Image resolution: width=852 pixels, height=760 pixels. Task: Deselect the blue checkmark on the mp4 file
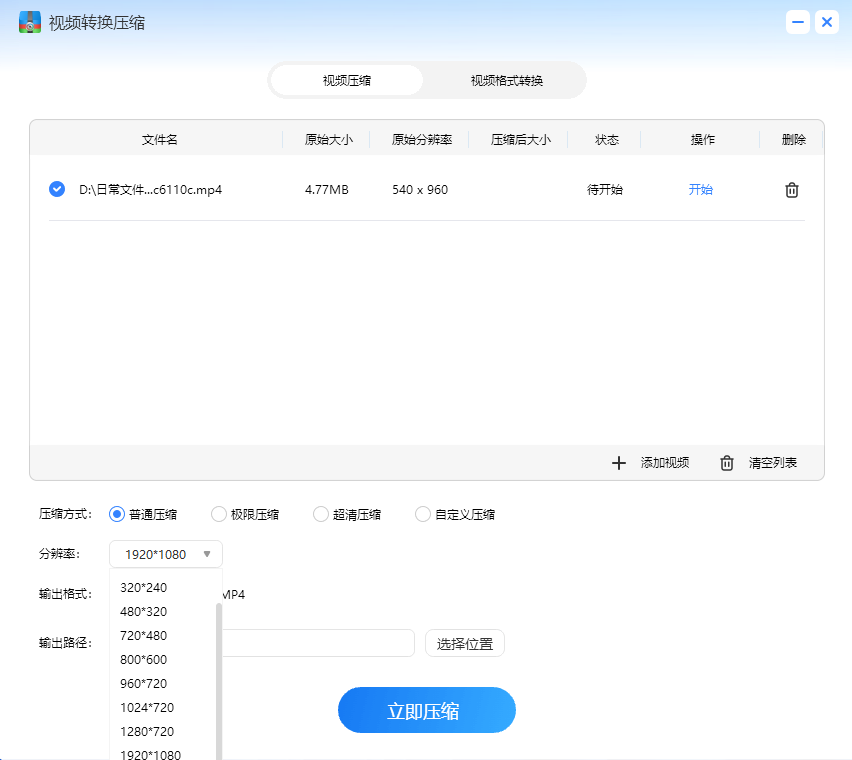coord(57,189)
